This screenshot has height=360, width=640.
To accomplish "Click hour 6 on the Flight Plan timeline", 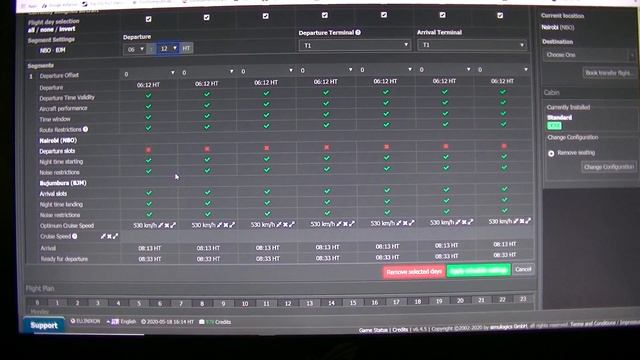I will (160, 304).
